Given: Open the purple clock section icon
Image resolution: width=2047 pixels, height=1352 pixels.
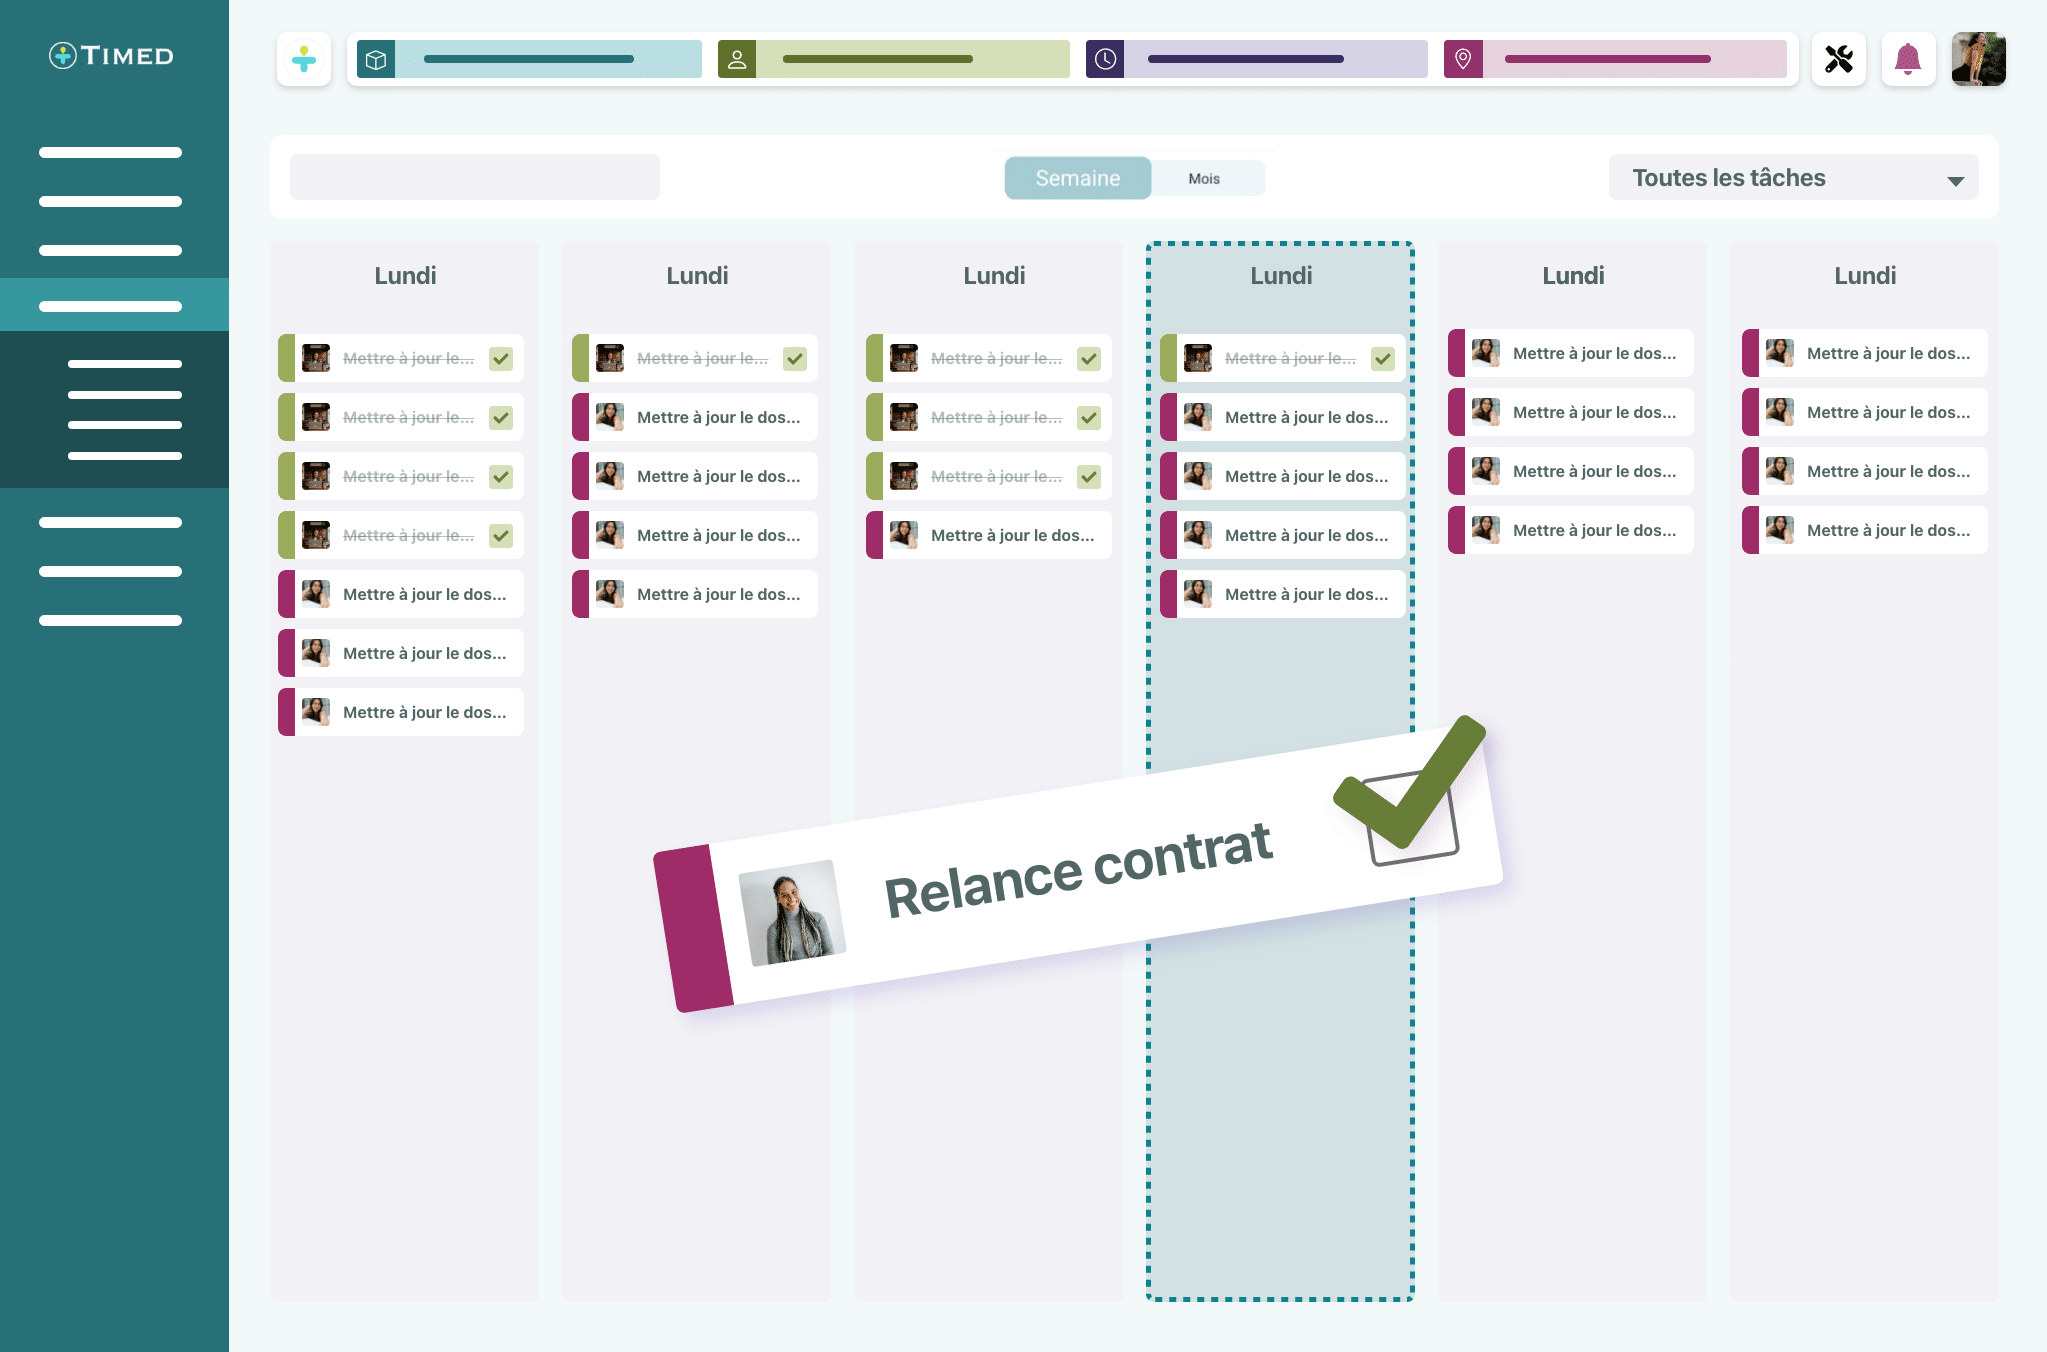Looking at the screenshot, I should [1105, 60].
